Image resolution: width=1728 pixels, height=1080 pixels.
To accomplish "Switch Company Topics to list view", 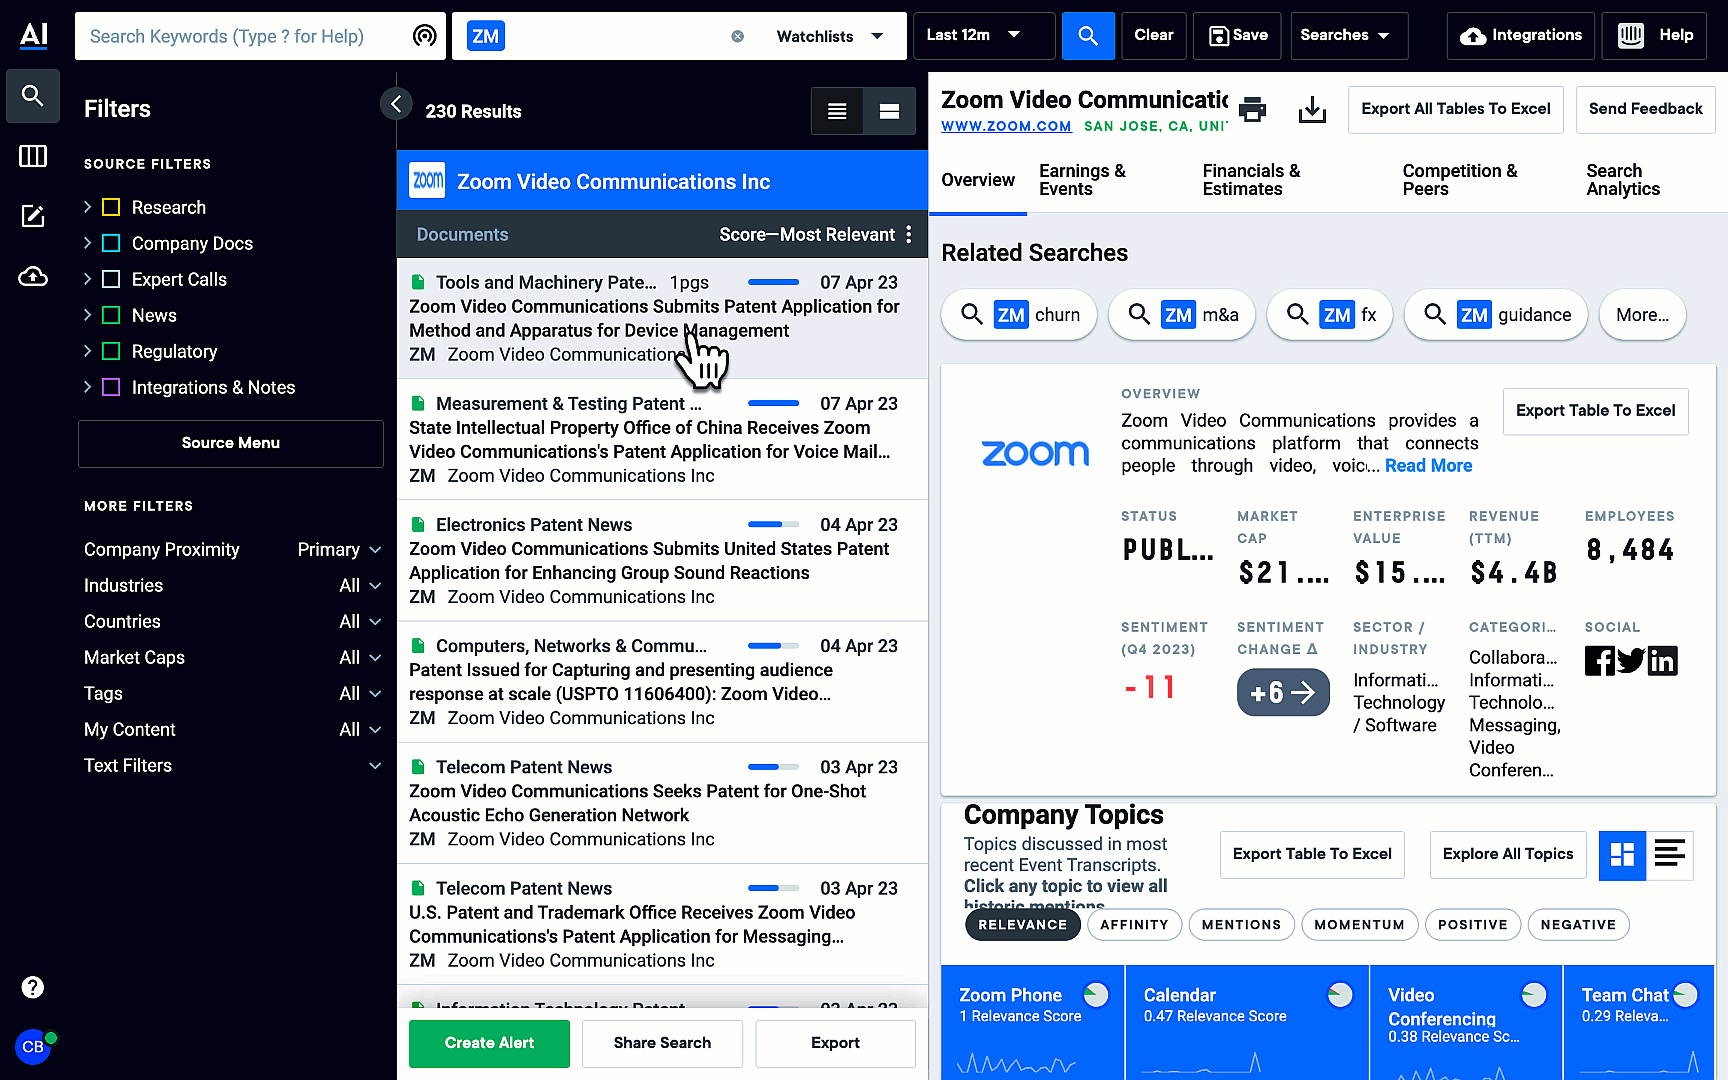I will [1669, 855].
